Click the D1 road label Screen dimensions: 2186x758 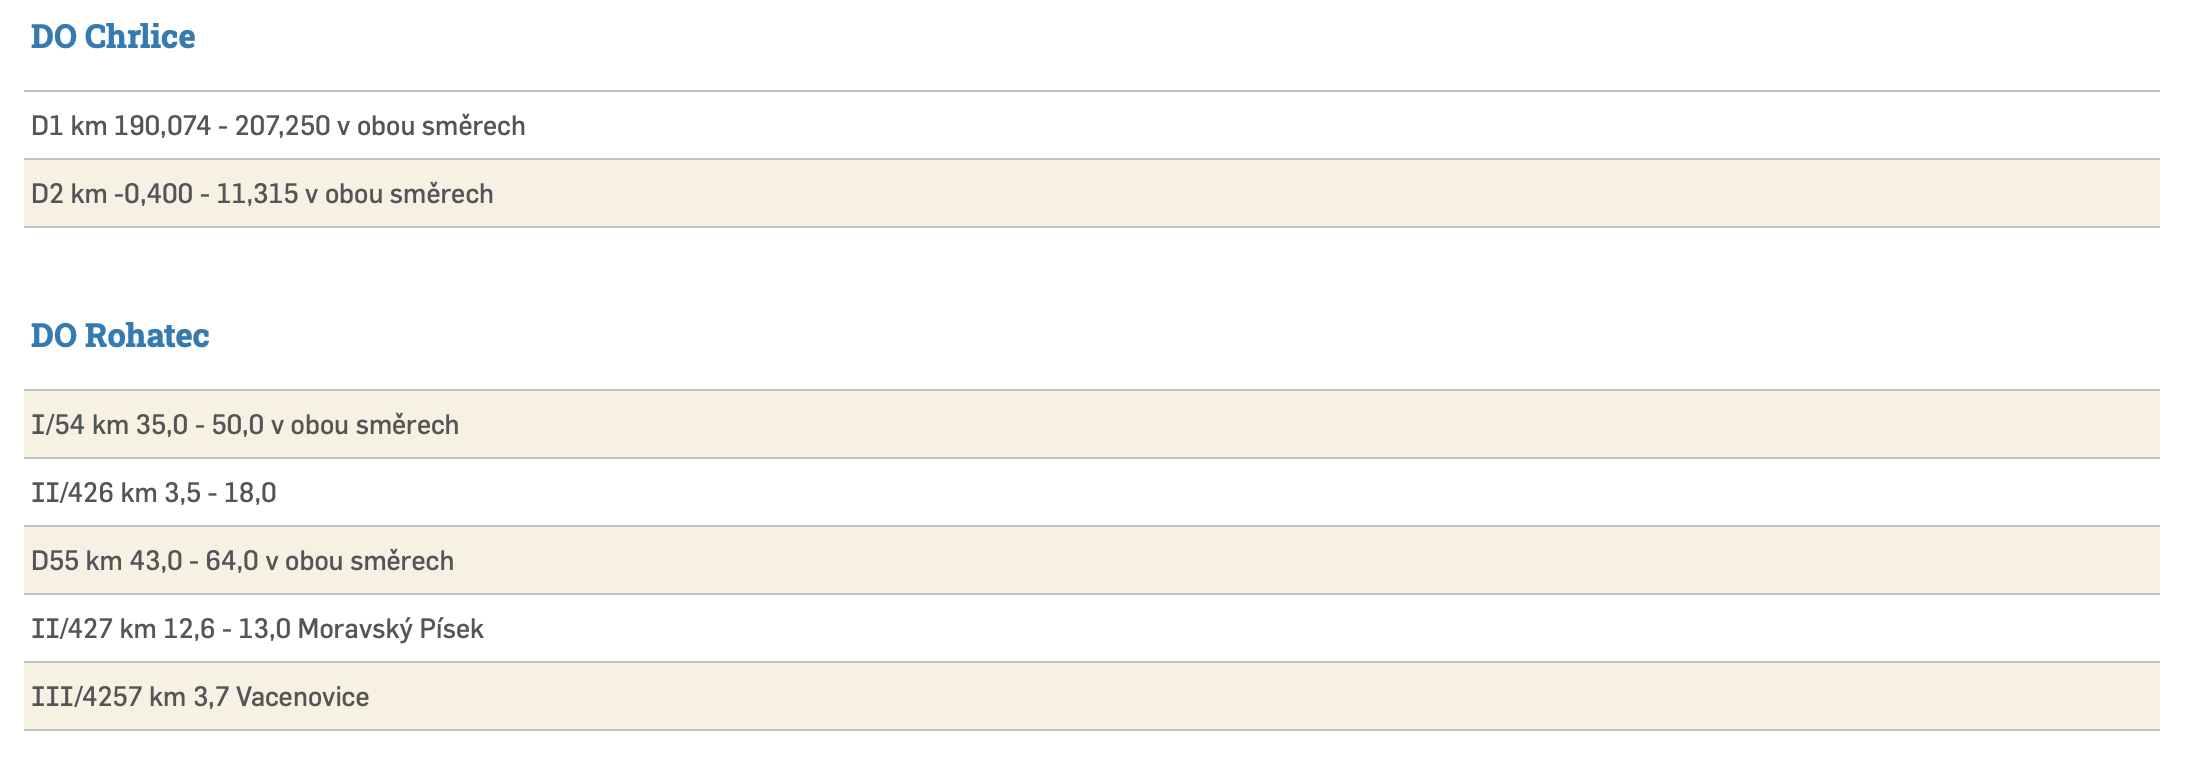click(47, 126)
